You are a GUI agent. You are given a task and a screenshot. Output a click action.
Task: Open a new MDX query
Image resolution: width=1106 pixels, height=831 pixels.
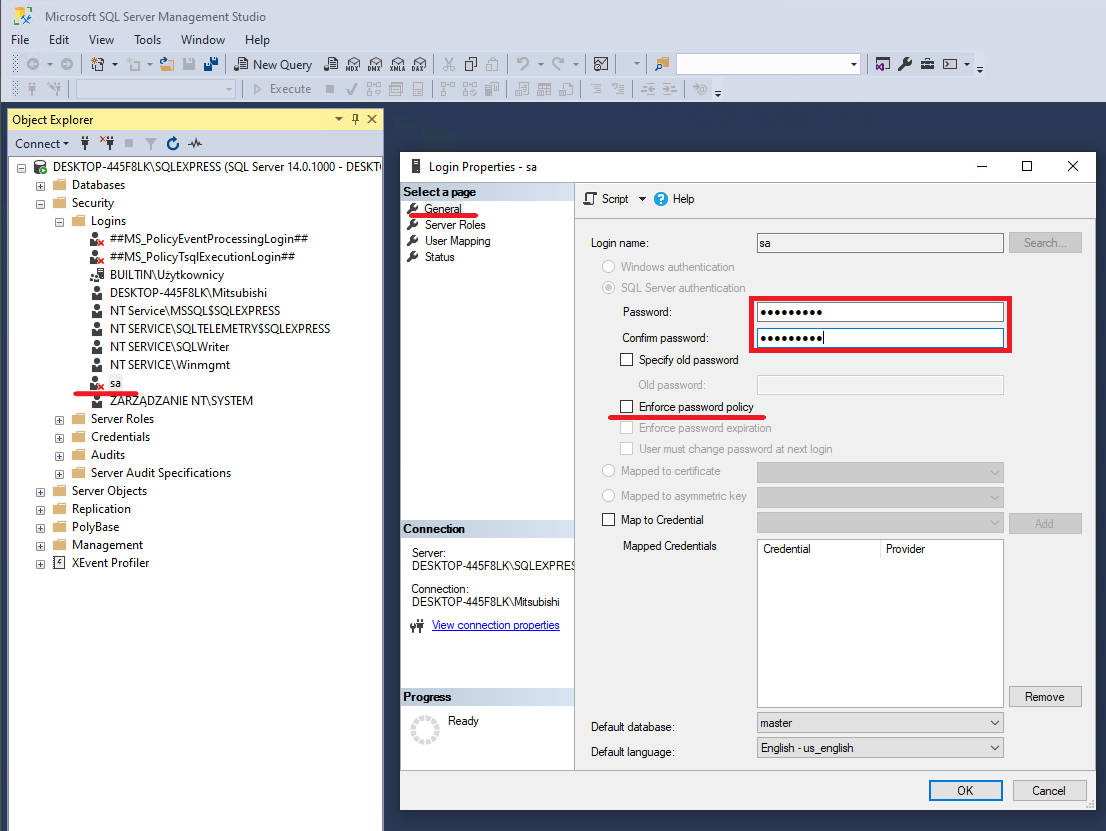(353, 64)
